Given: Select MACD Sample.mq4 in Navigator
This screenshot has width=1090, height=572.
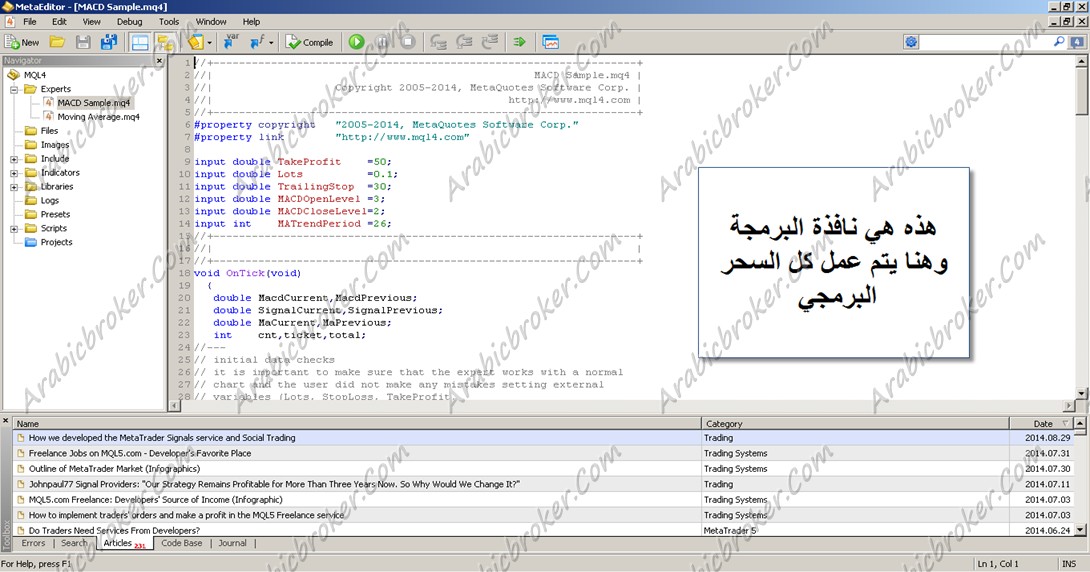Looking at the screenshot, I should pos(93,103).
